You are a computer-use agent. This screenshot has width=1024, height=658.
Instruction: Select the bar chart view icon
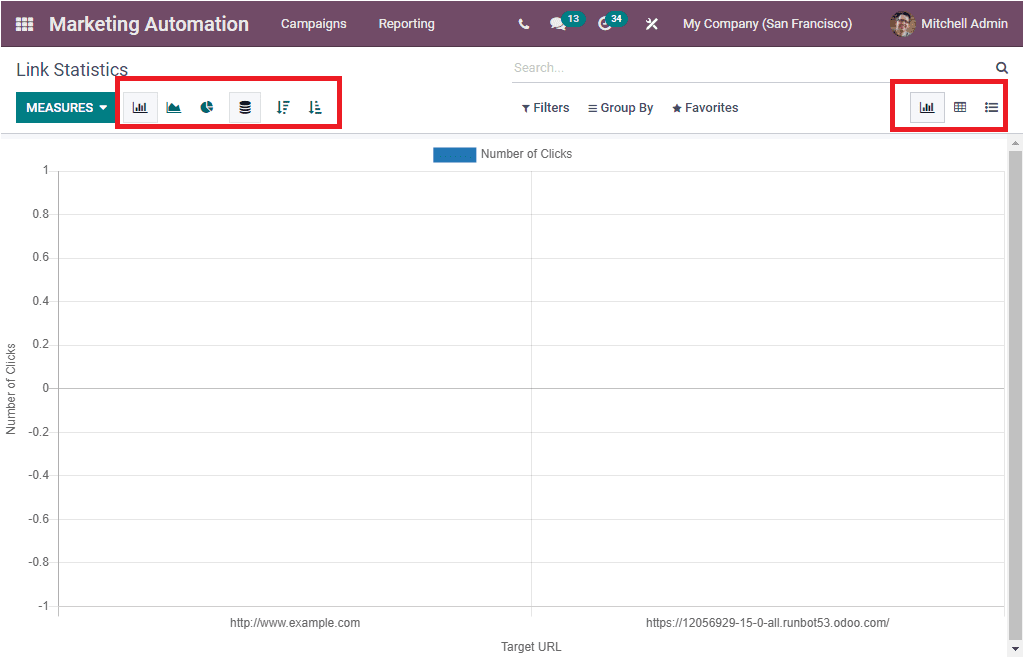point(140,107)
